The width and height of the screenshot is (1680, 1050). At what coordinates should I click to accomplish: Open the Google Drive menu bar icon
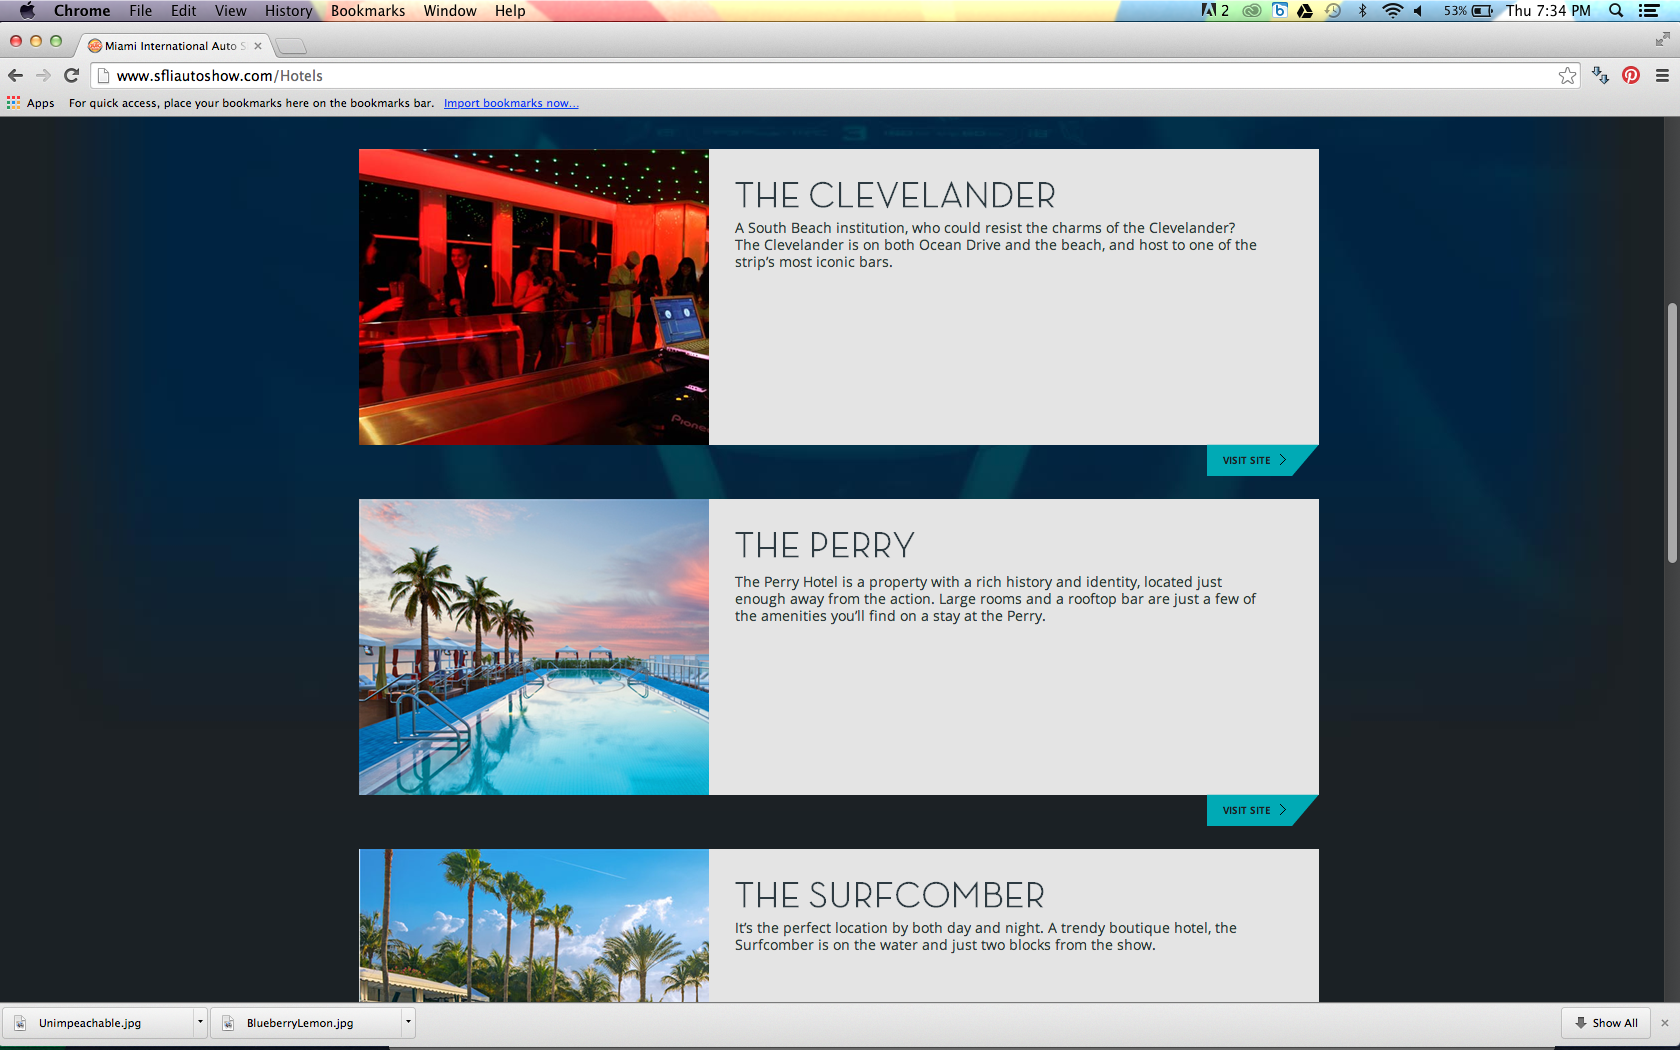coord(1305,10)
